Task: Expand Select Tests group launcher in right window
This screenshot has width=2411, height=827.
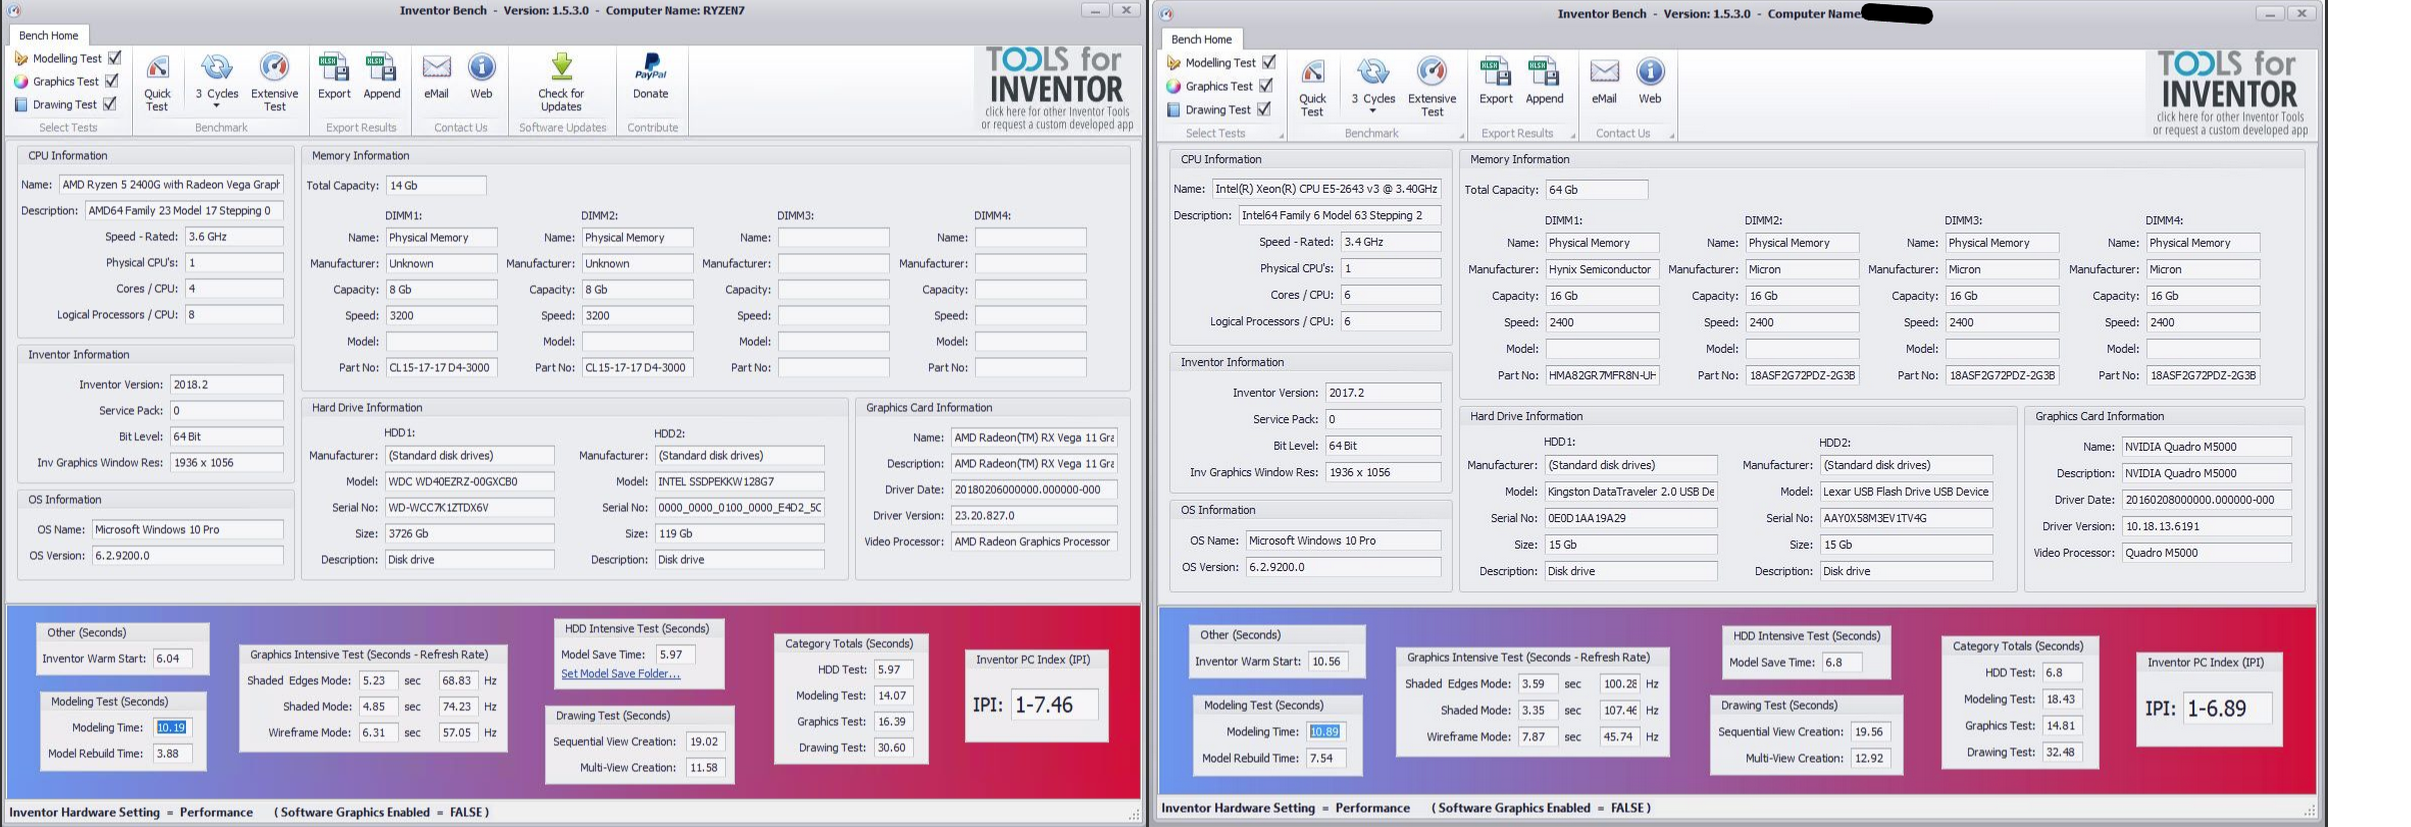Action: pyautogui.click(x=1281, y=135)
